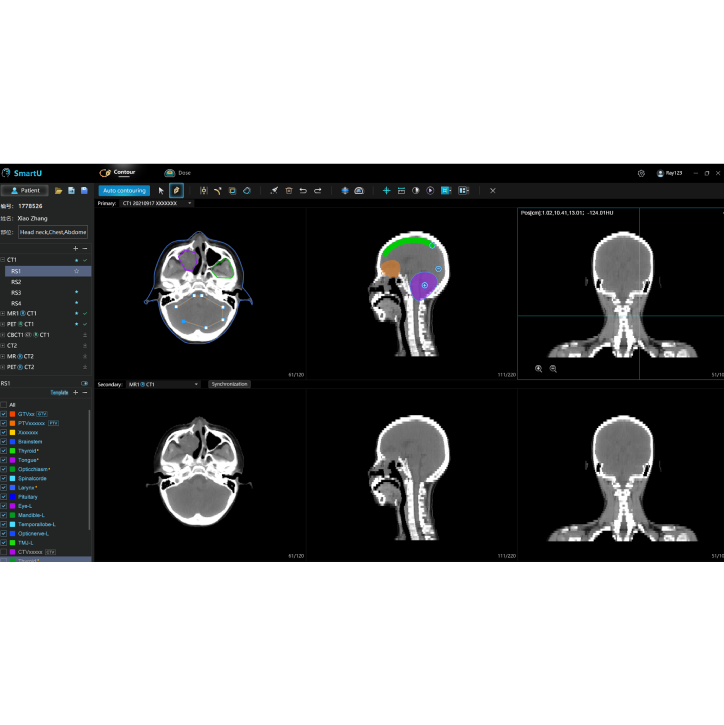Toggle the RS1 display switch
The image size is (724, 725).
[85, 383]
